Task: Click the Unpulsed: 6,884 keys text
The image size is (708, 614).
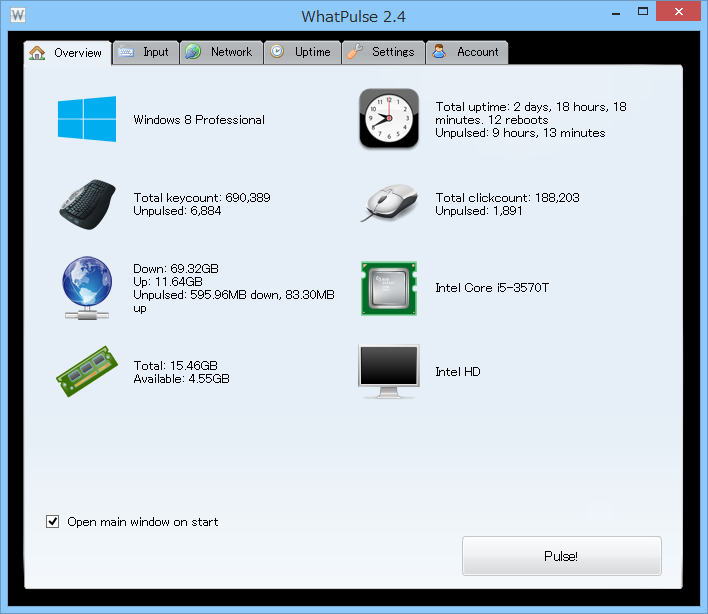Action: (177, 211)
